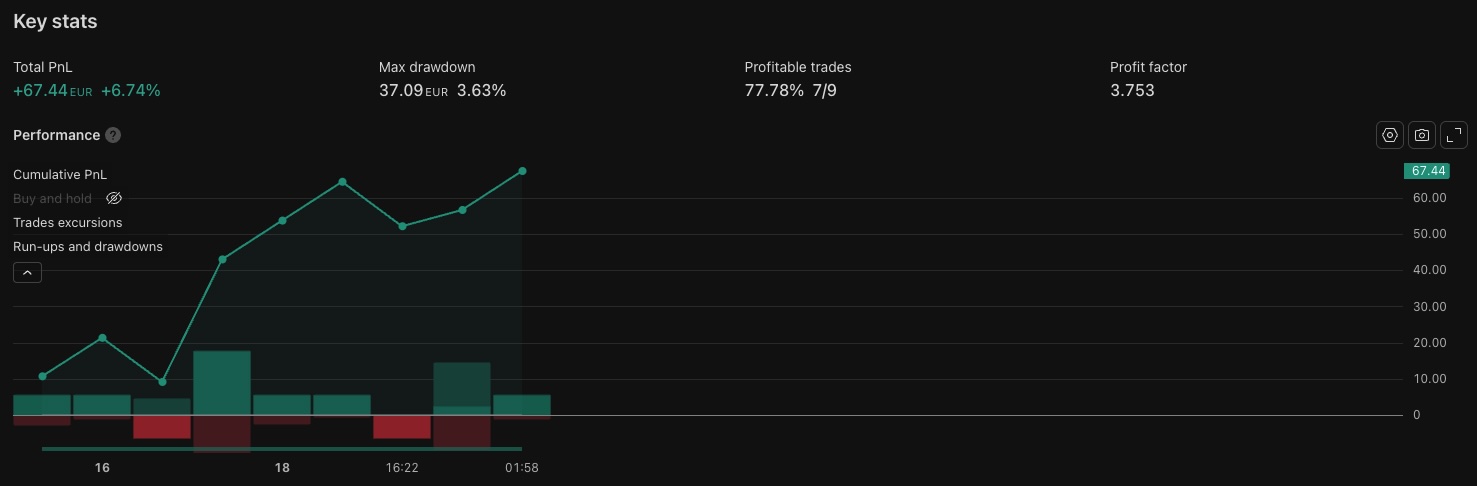Click the green range bar under chart

point(282,450)
